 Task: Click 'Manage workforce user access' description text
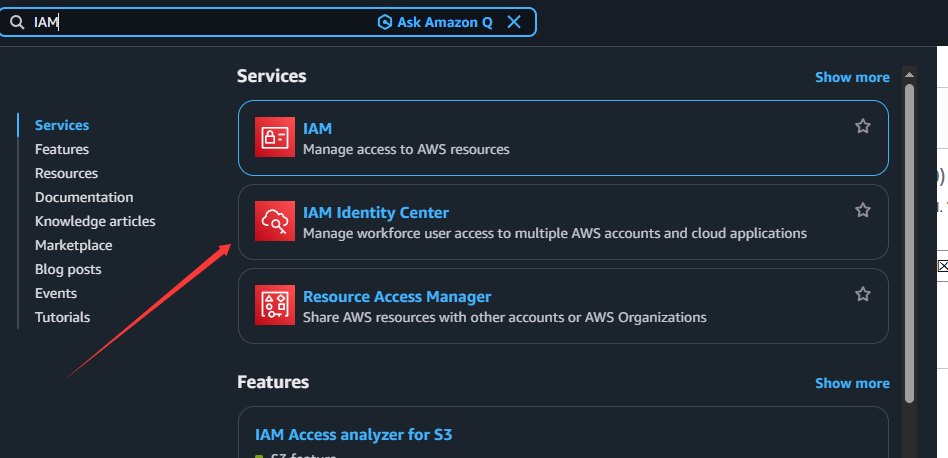555,233
